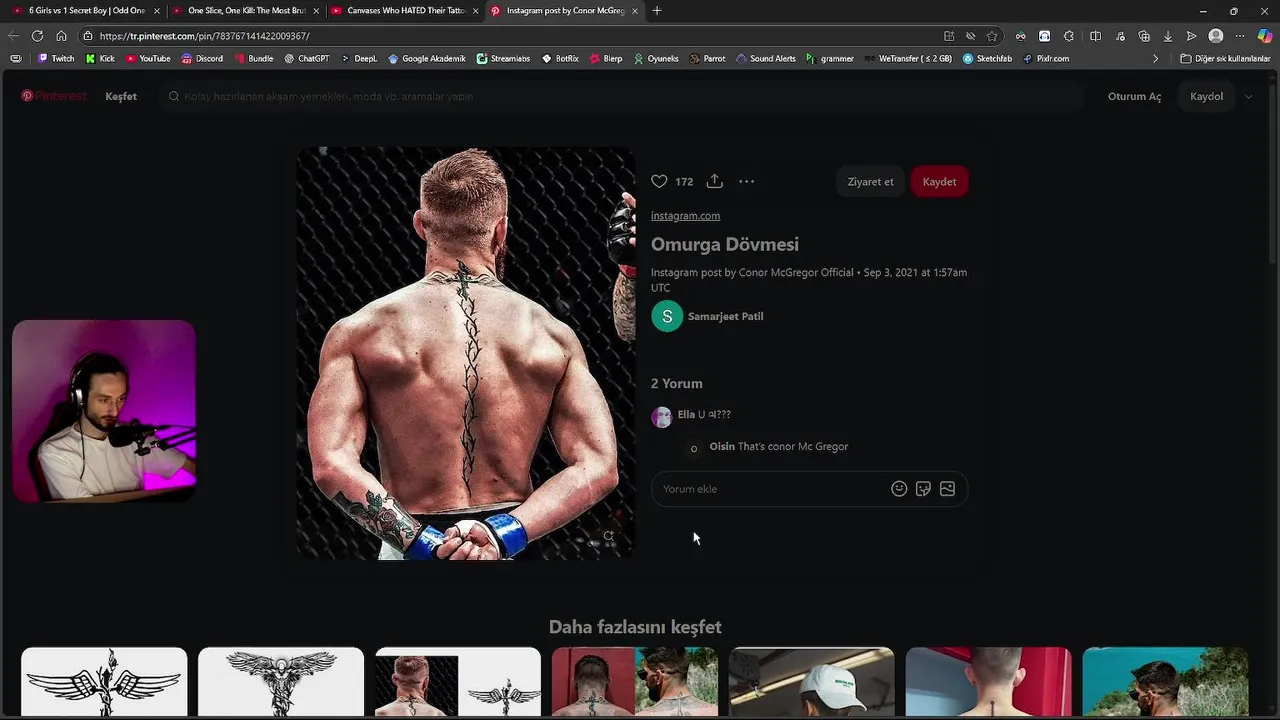Open the WeTransfer bookmark
1280x720 pixels.
tap(908, 59)
